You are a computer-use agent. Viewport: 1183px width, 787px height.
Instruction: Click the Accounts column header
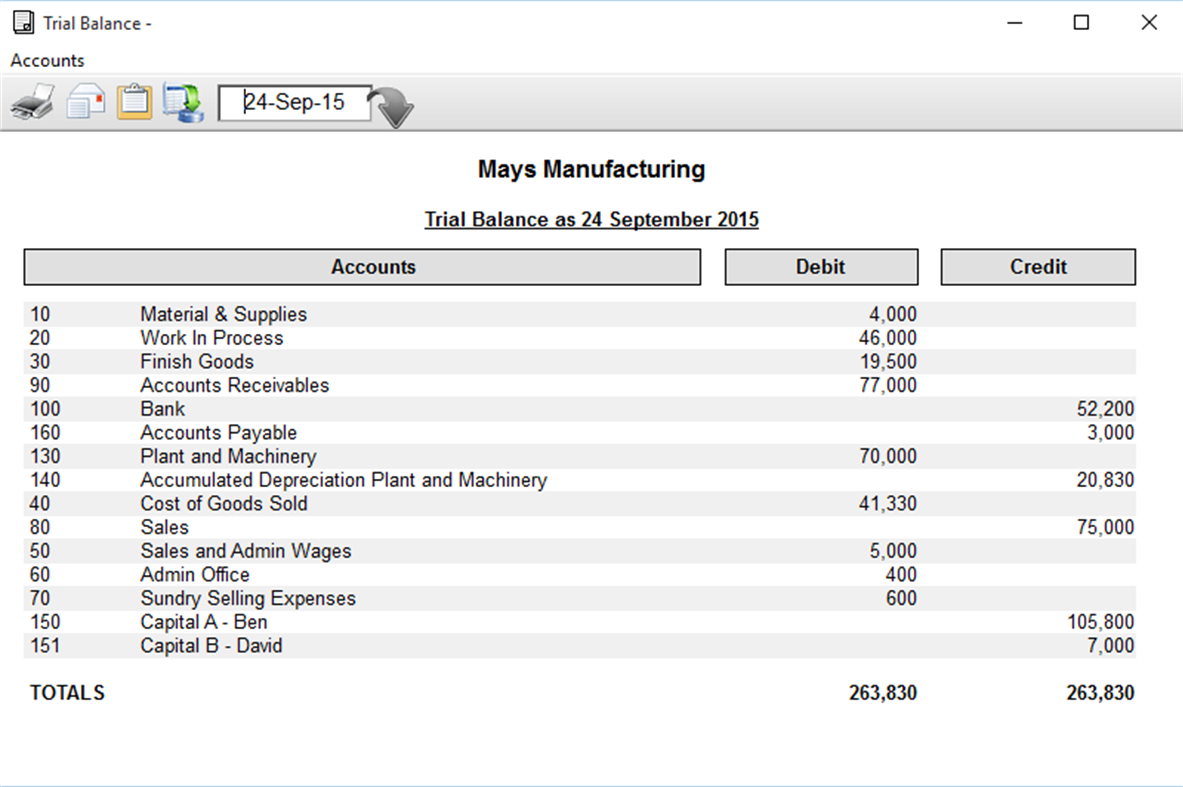coord(373,267)
